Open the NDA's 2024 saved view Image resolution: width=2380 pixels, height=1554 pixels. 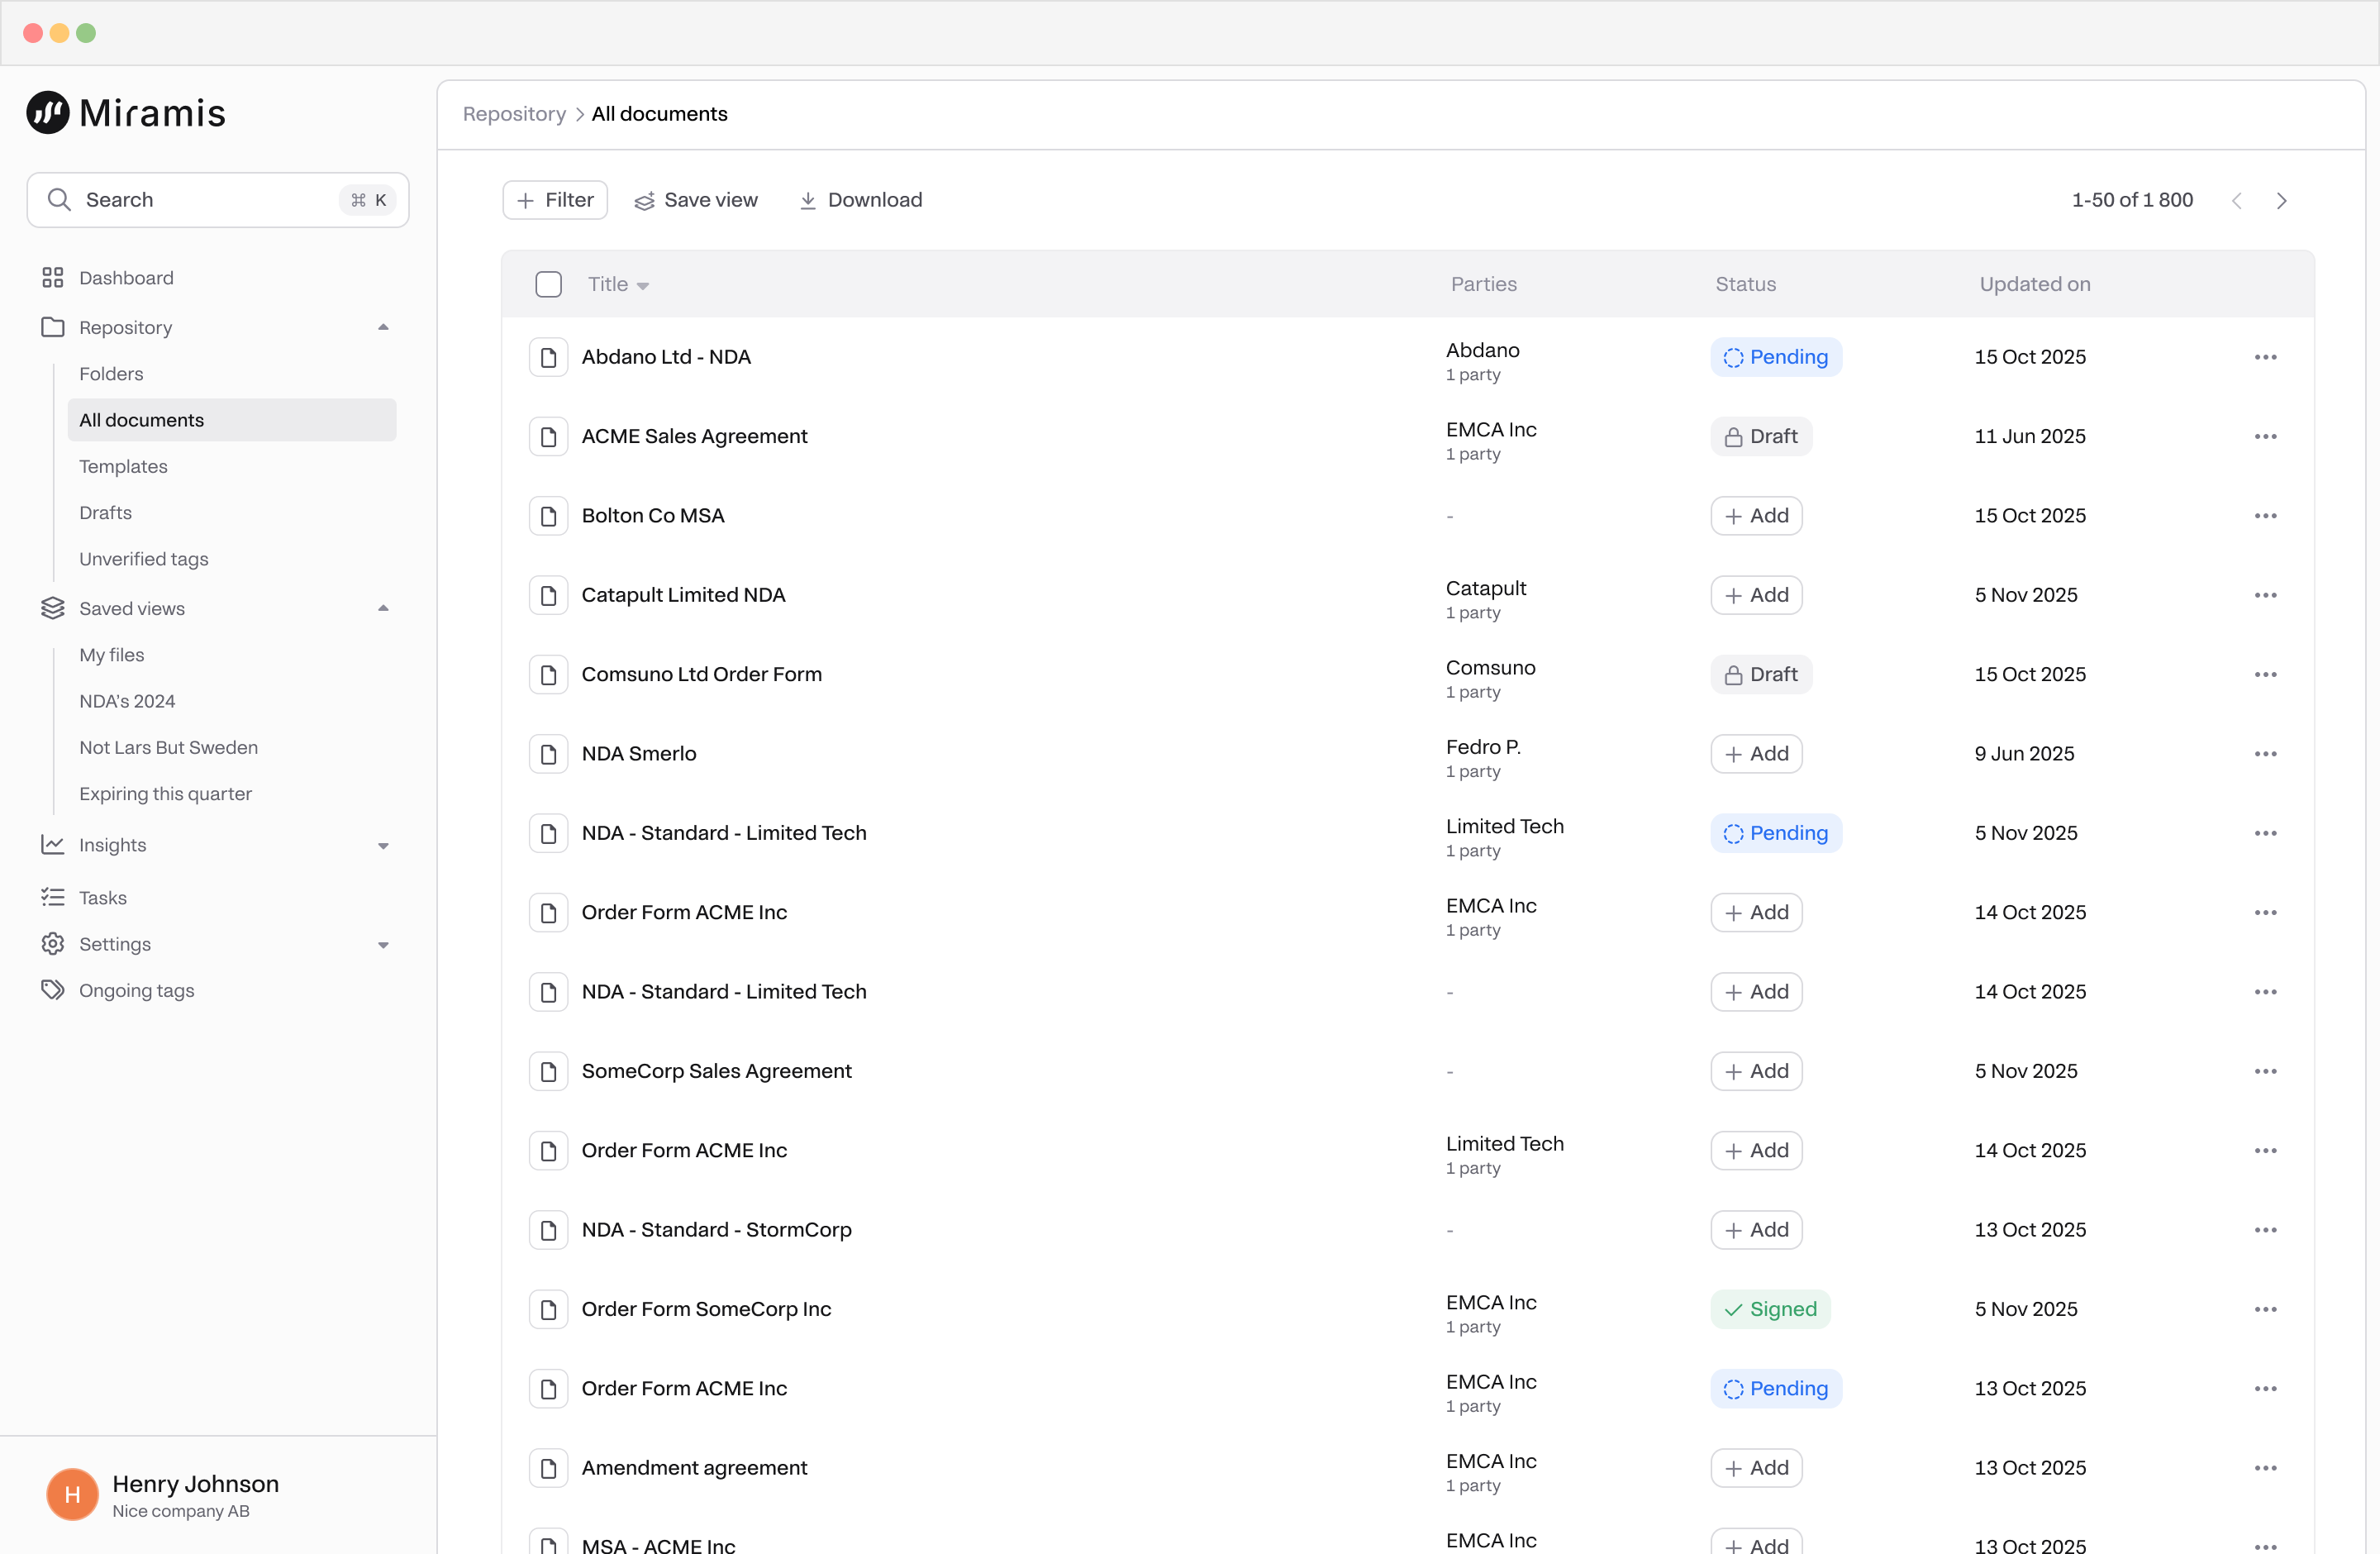[x=127, y=701]
